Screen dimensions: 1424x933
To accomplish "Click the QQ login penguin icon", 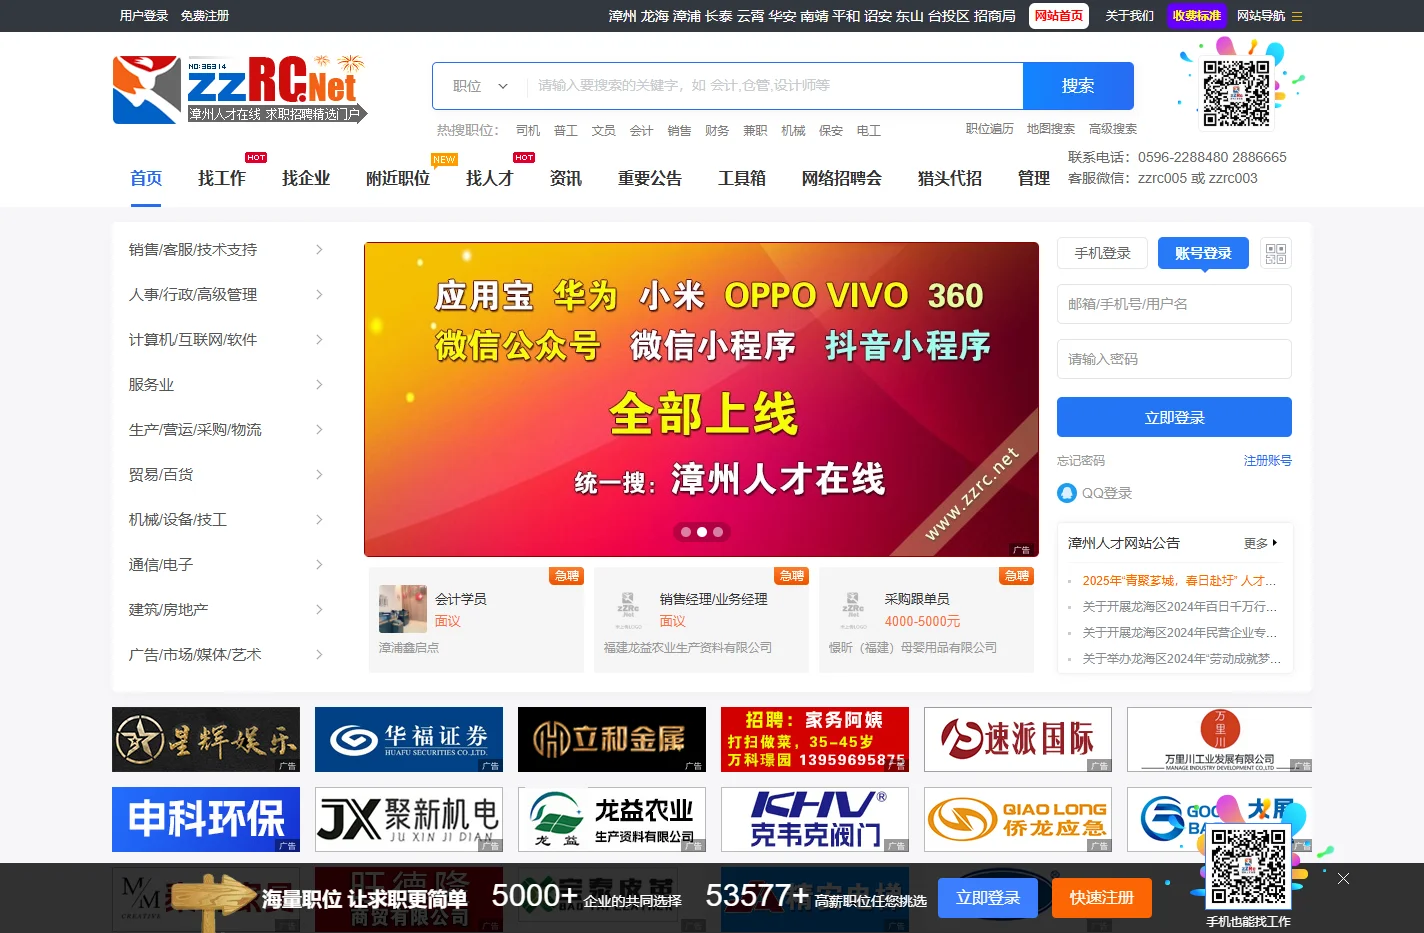I will [x=1067, y=493].
